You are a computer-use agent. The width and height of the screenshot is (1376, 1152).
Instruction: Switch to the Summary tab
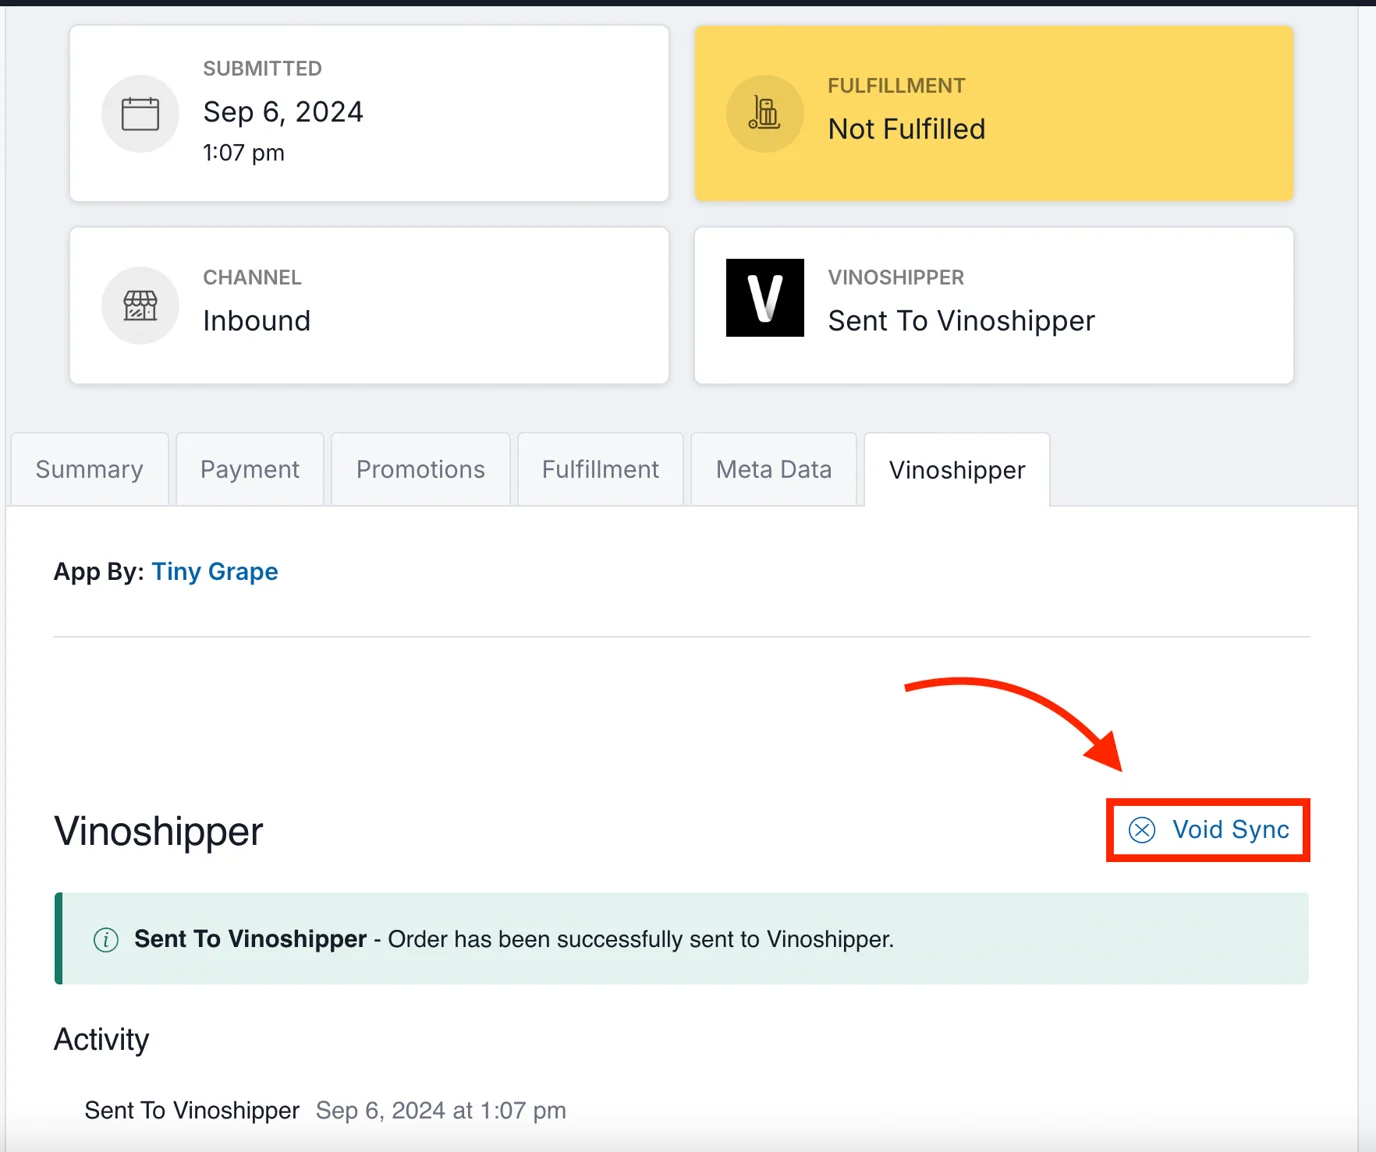pos(90,470)
